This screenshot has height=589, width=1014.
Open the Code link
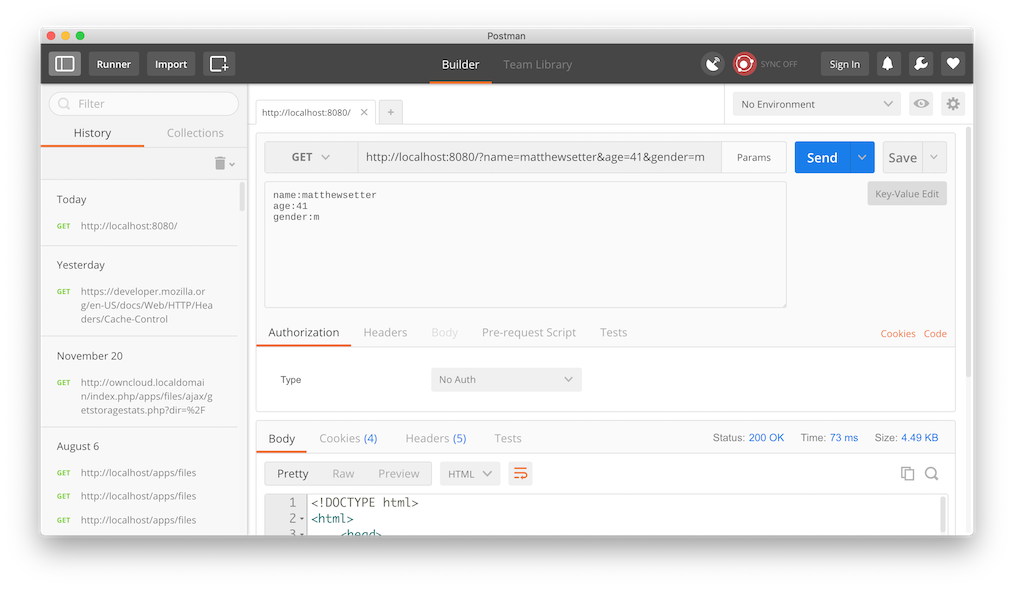point(935,334)
